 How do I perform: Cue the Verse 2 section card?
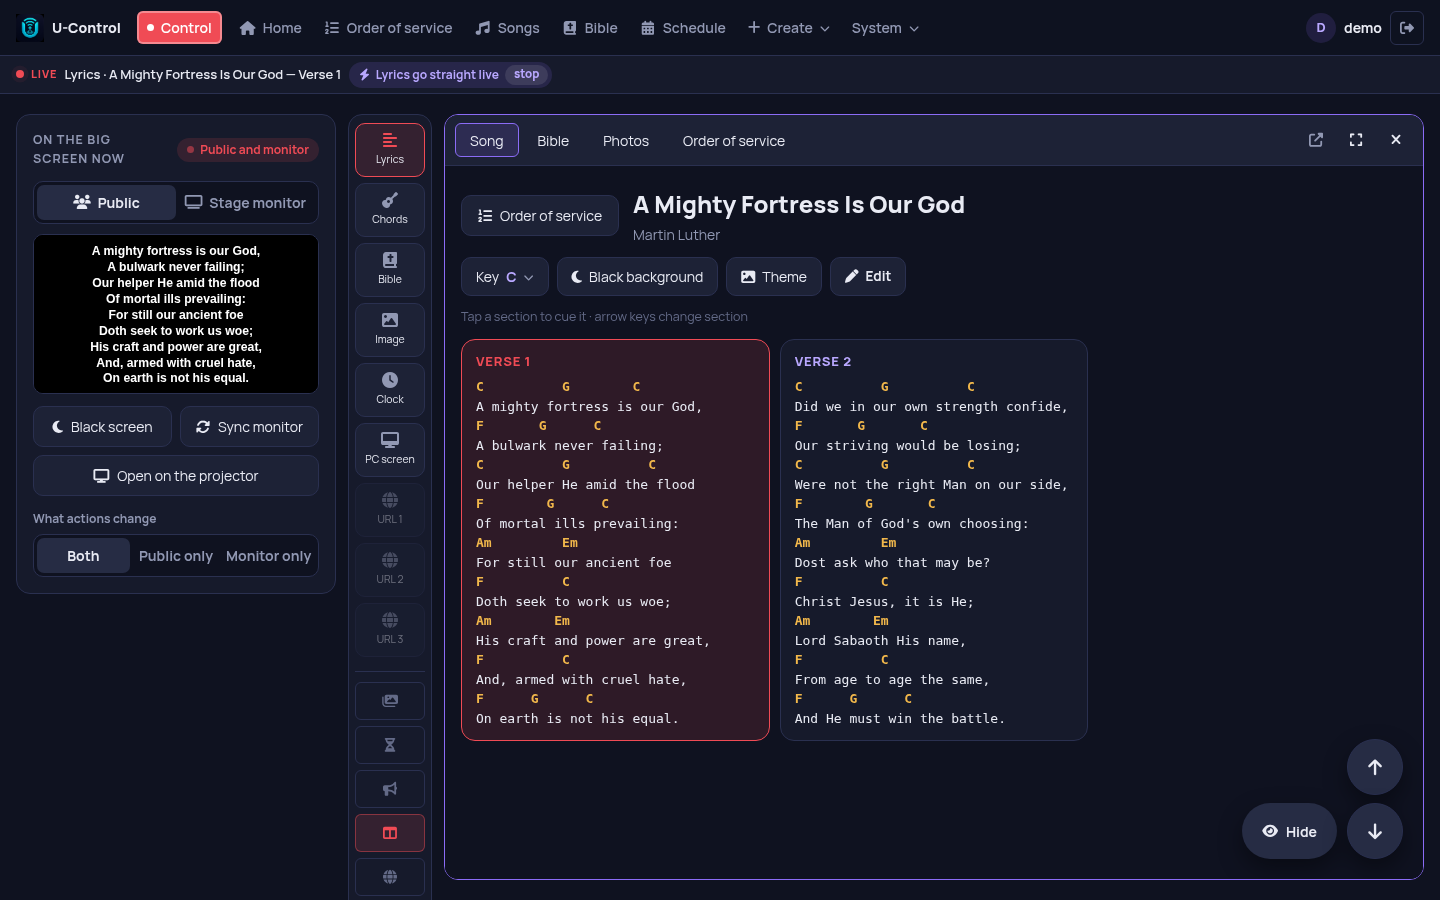[x=934, y=540]
